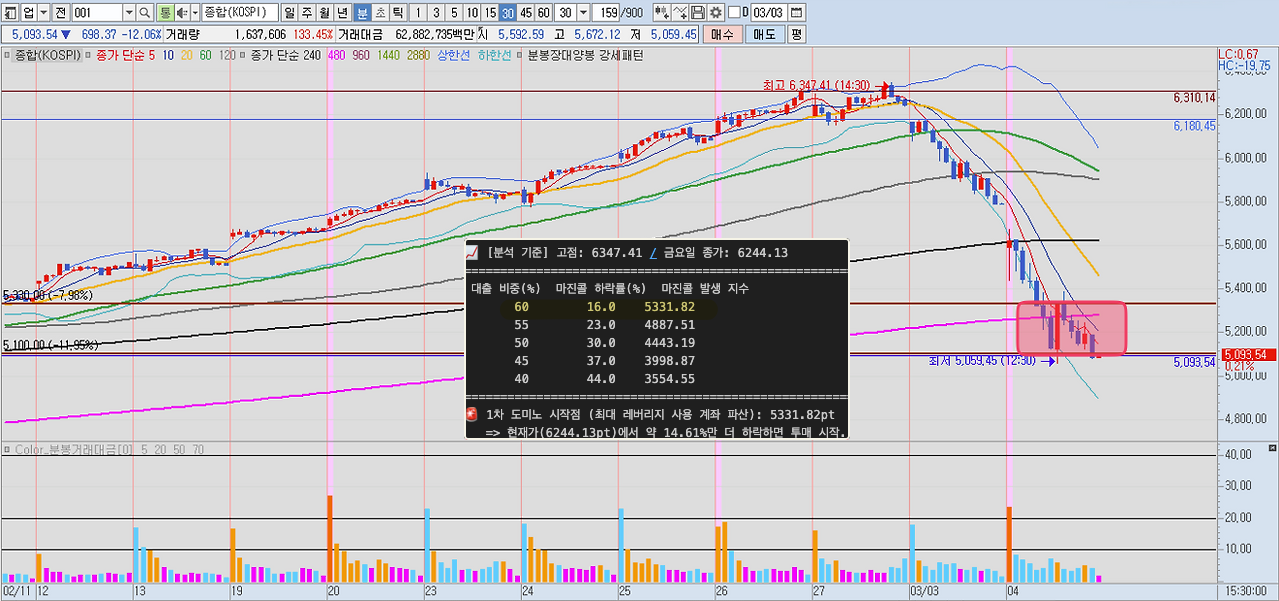Click the blue 10 moving average legend
Image resolution: width=1279 pixels, height=601 pixels.
pyautogui.click(x=168, y=55)
